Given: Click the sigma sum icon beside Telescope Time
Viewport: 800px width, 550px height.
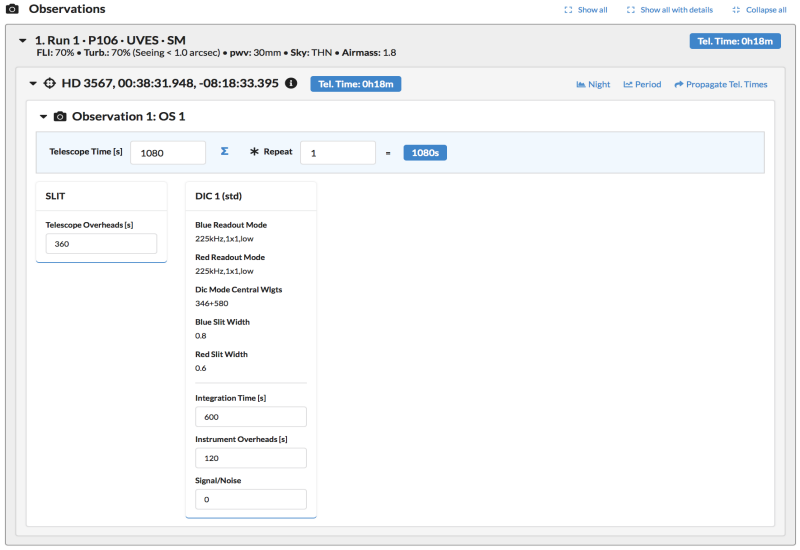Looking at the screenshot, I should 224,152.
